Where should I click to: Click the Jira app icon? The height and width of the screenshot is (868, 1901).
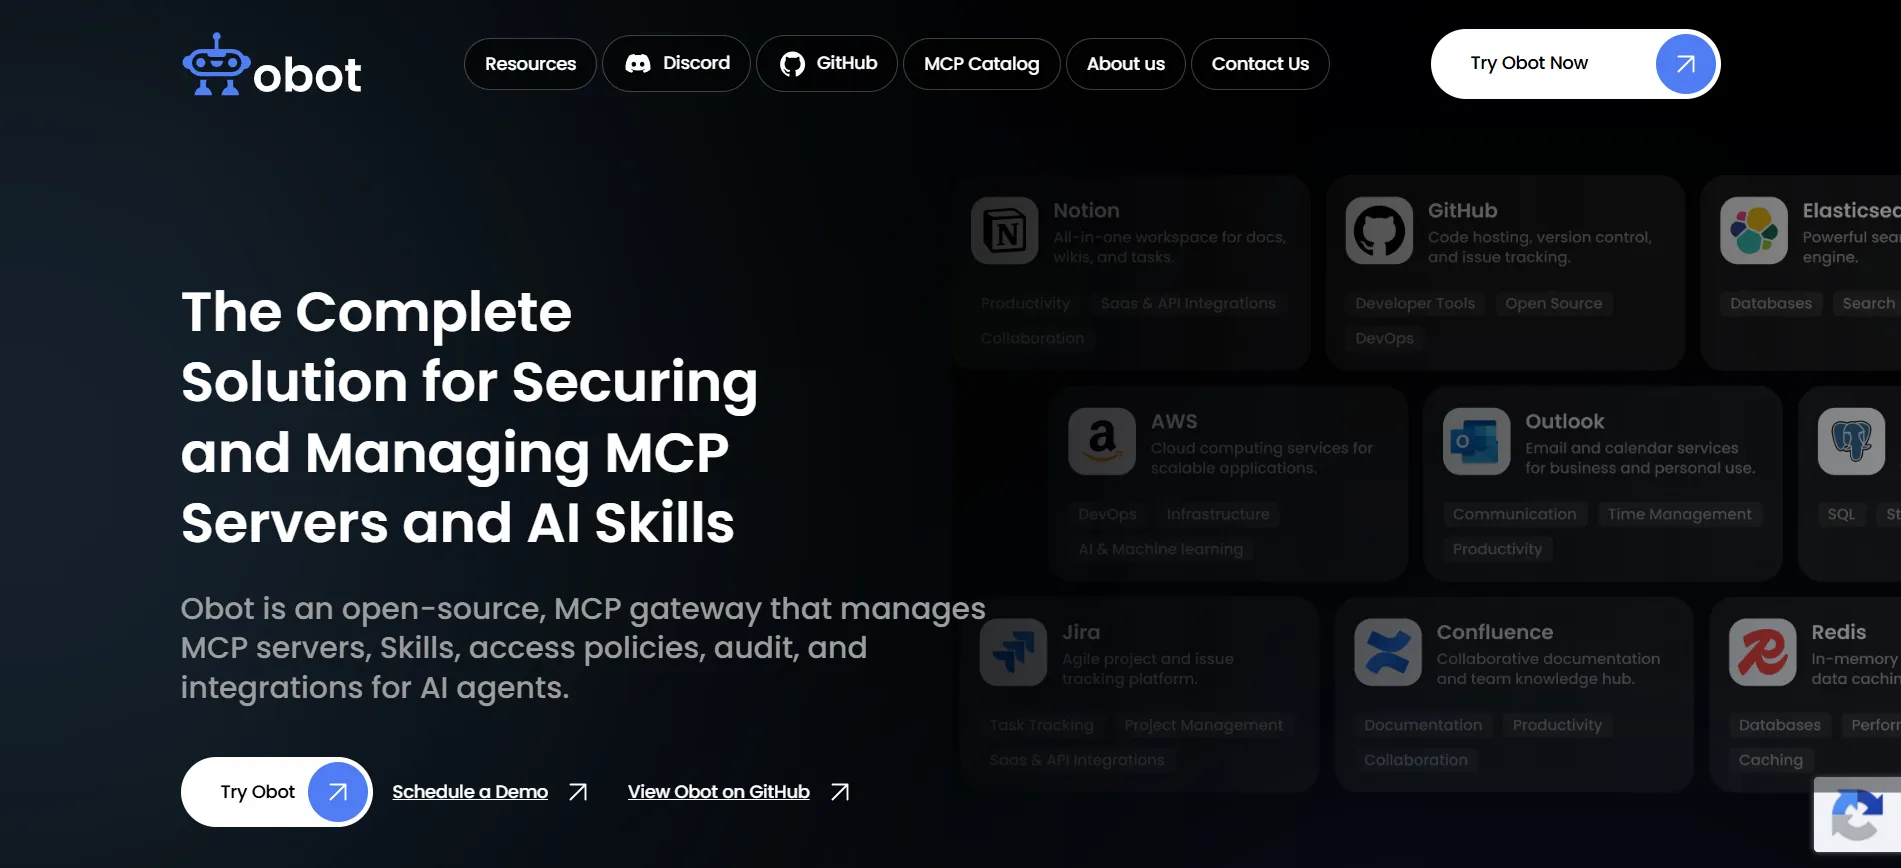point(1013,652)
